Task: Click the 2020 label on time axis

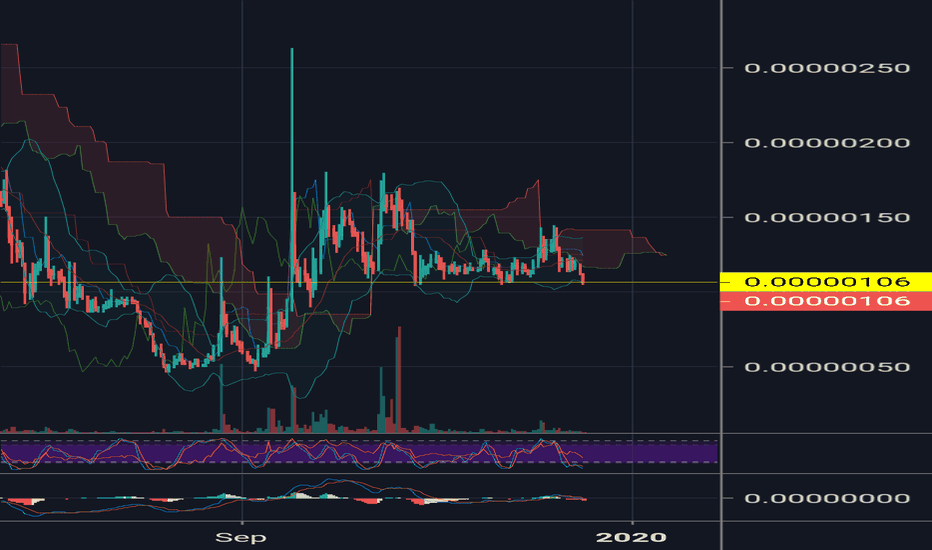Action: click(x=631, y=538)
